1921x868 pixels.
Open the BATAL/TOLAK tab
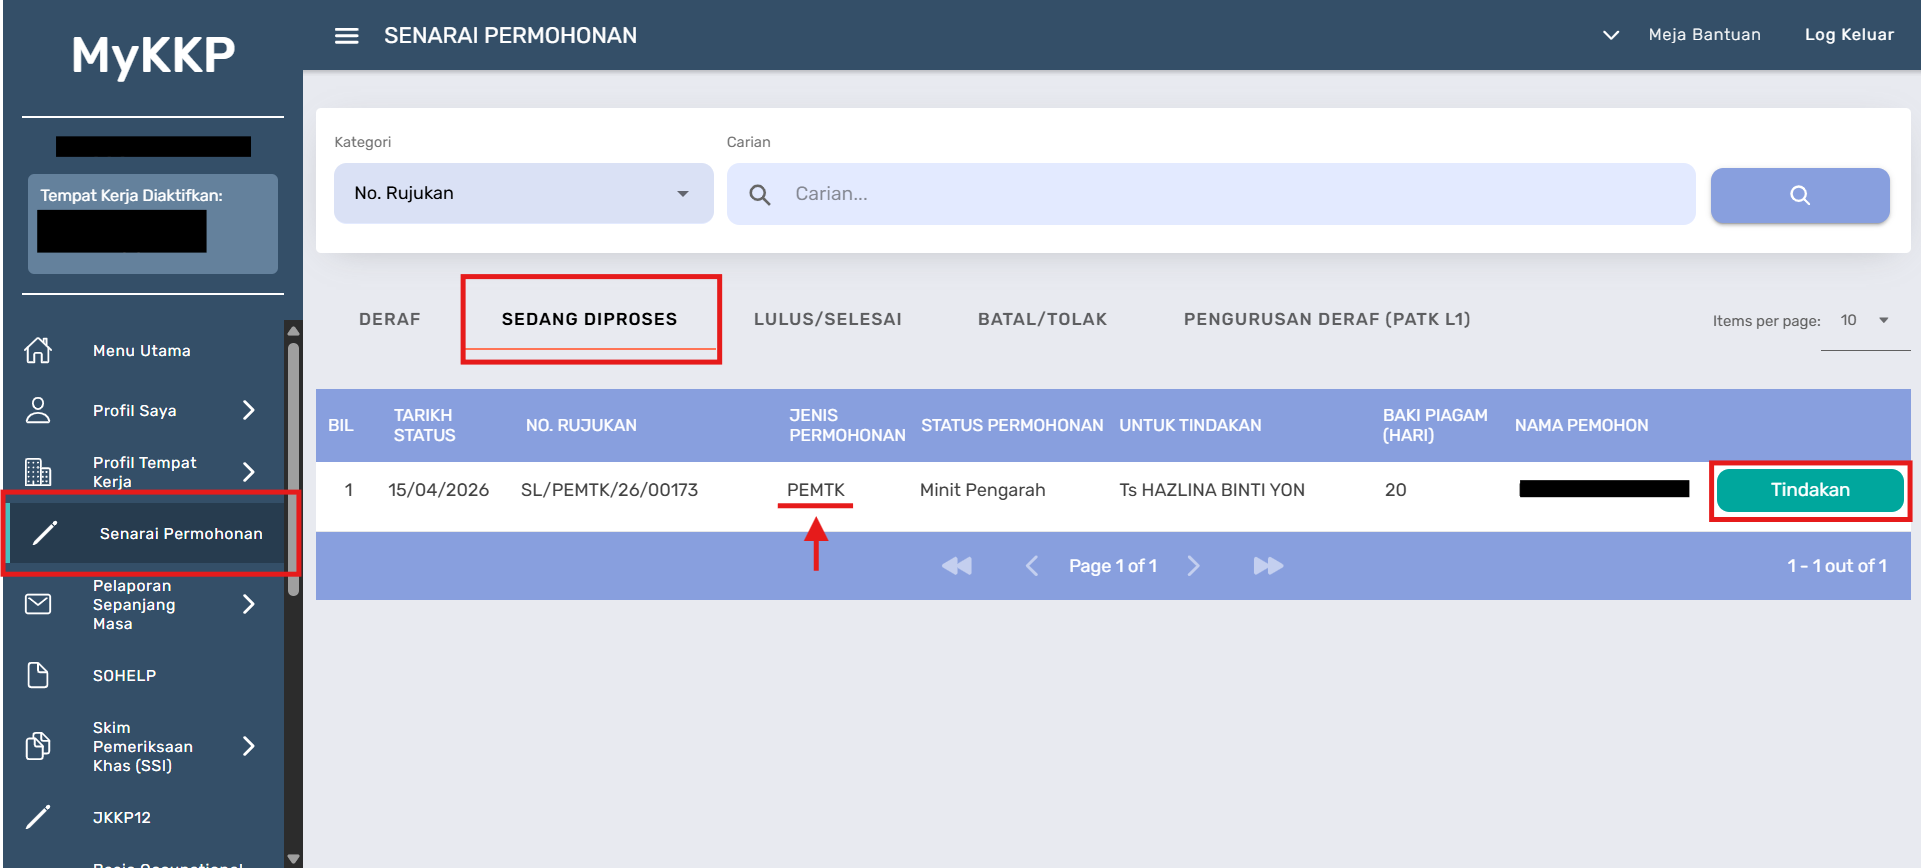1042,319
